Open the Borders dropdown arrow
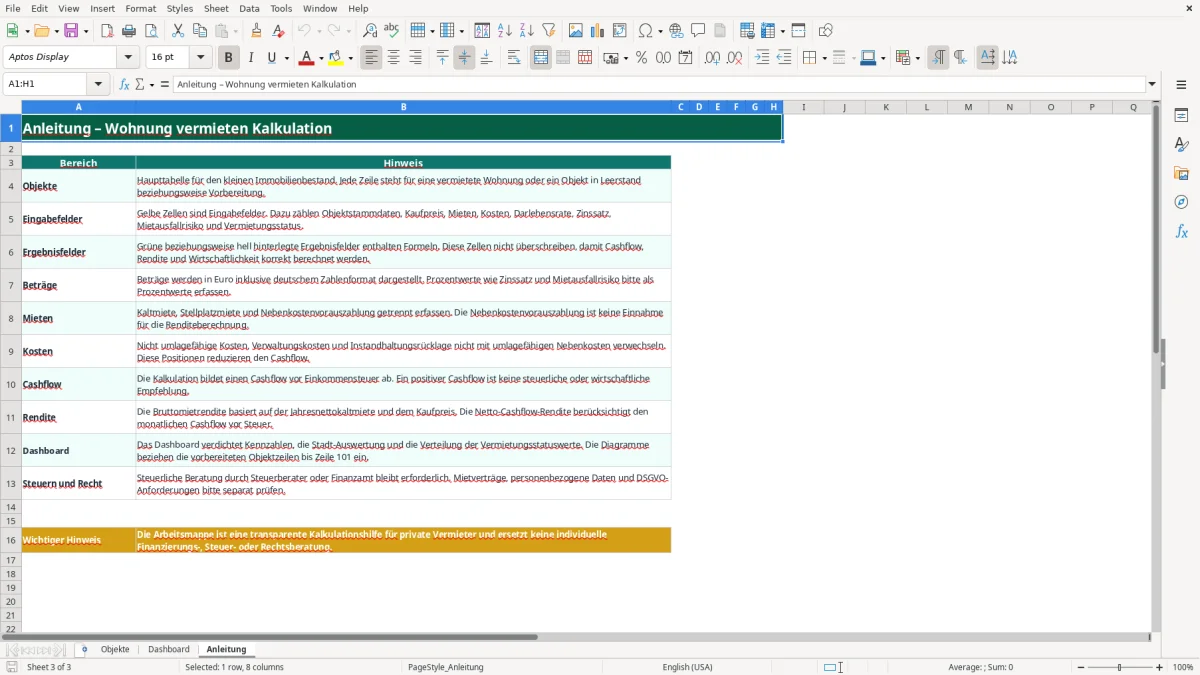Image resolution: width=1200 pixels, height=675 pixels. [824, 58]
